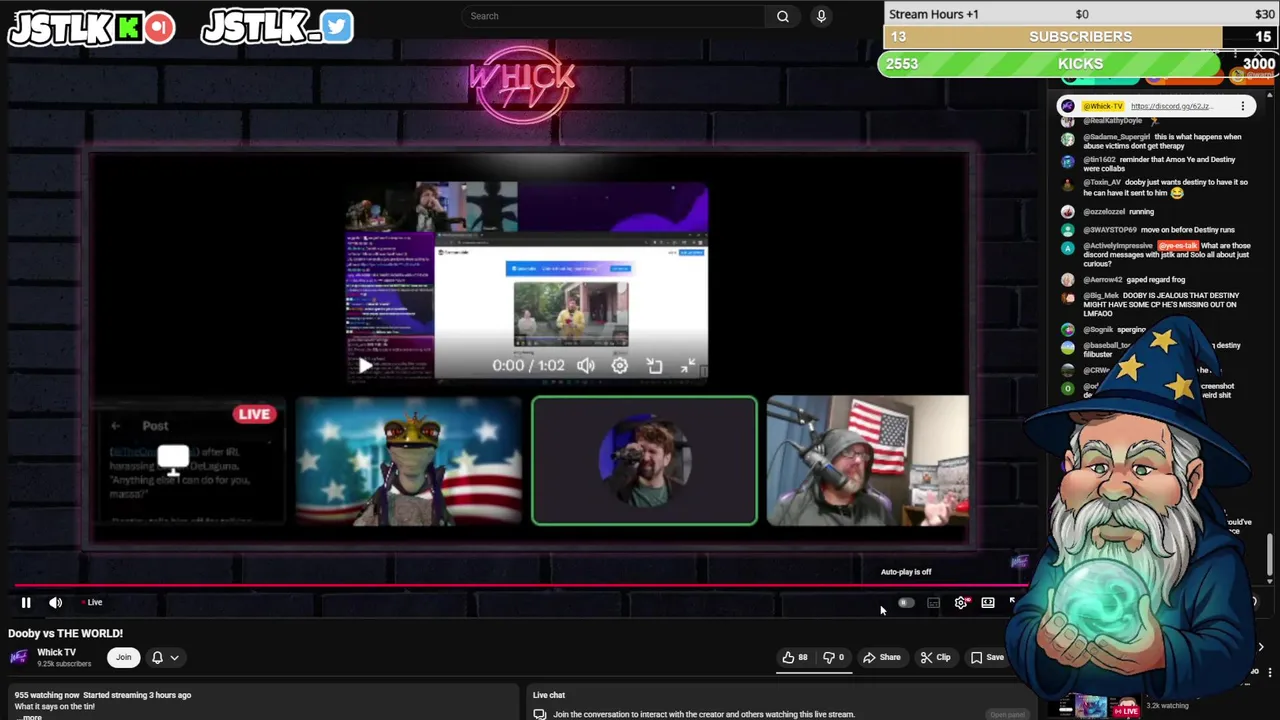Open @tin1602 user avatar

1068,161
